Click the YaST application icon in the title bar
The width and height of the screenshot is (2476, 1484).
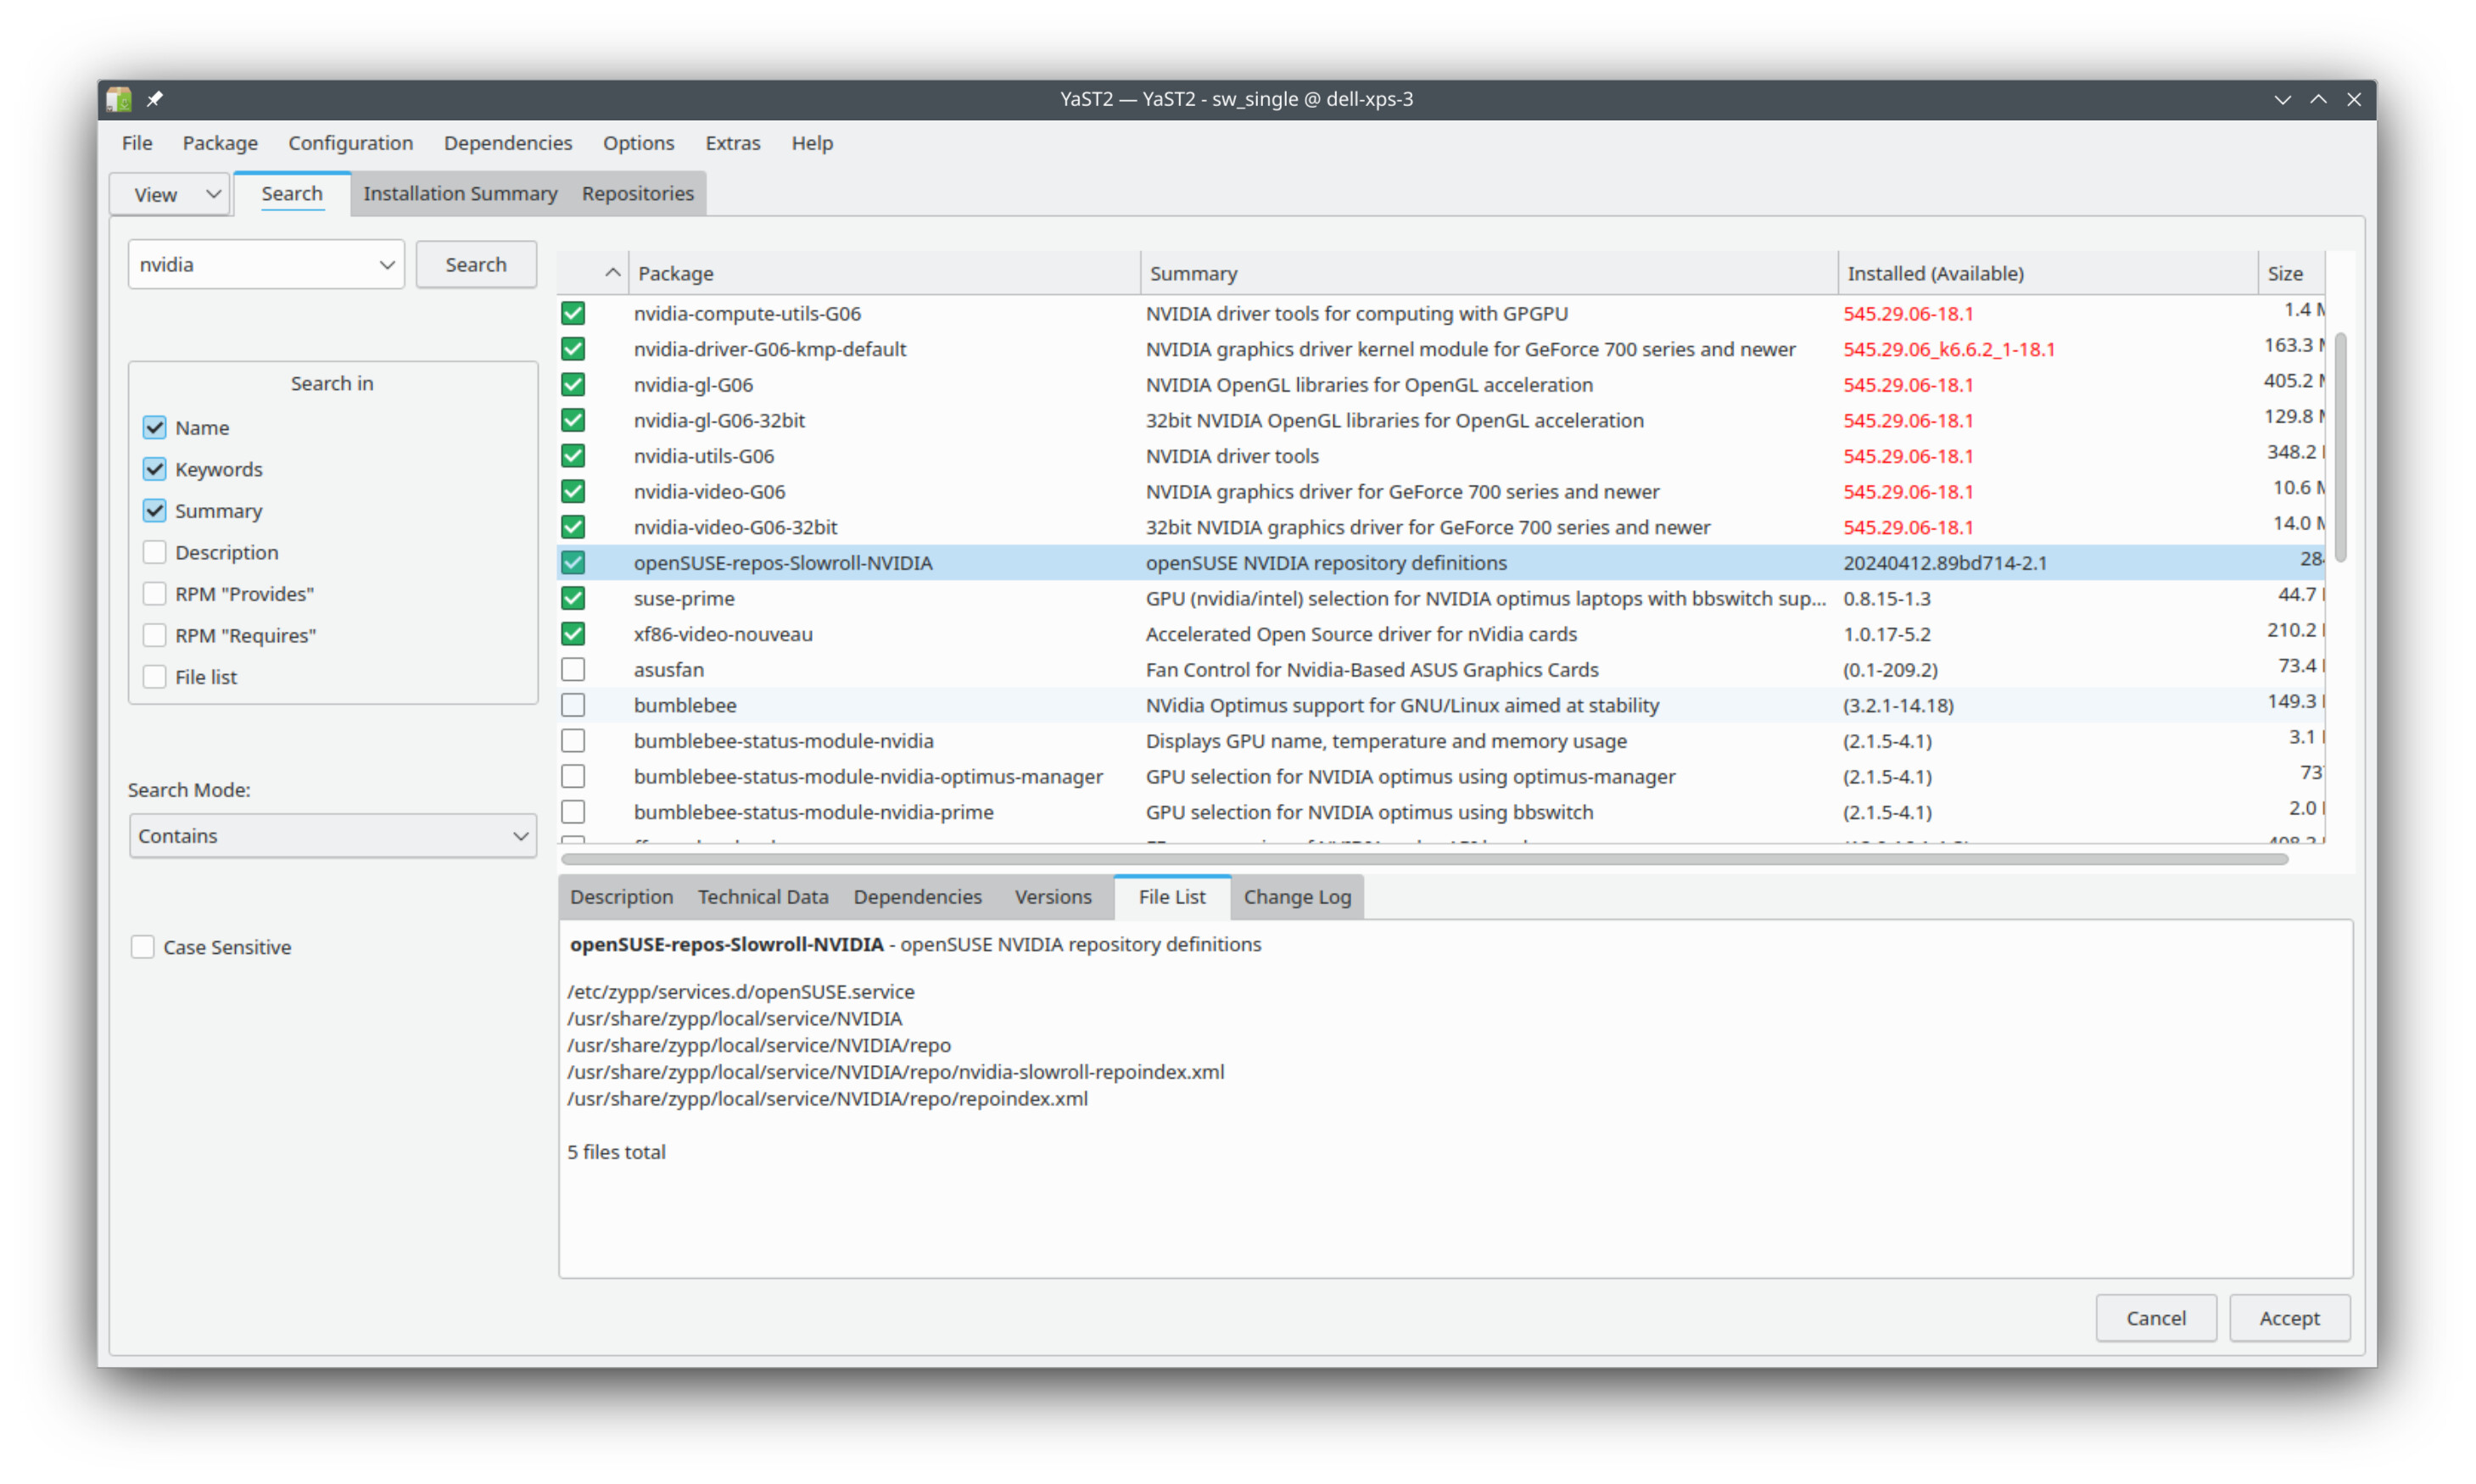pos(119,99)
